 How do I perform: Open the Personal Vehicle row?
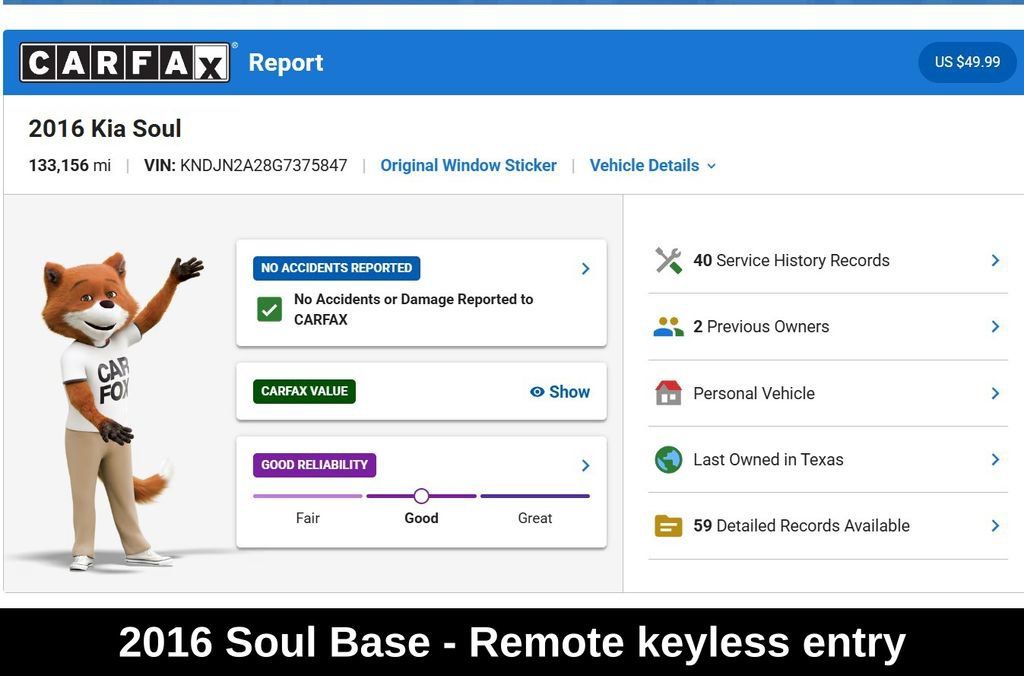coord(827,393)
